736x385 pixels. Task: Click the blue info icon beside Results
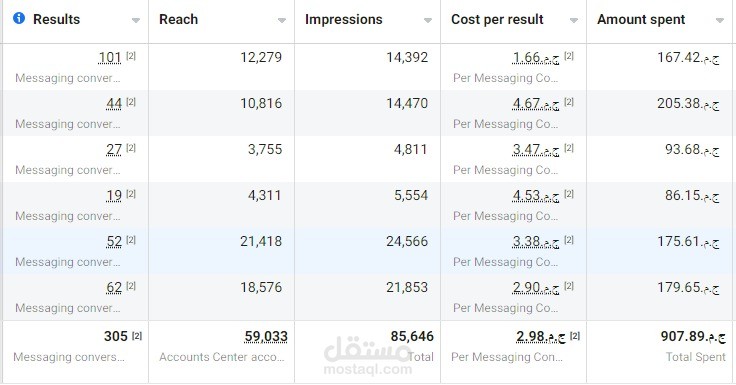[19, 18]
